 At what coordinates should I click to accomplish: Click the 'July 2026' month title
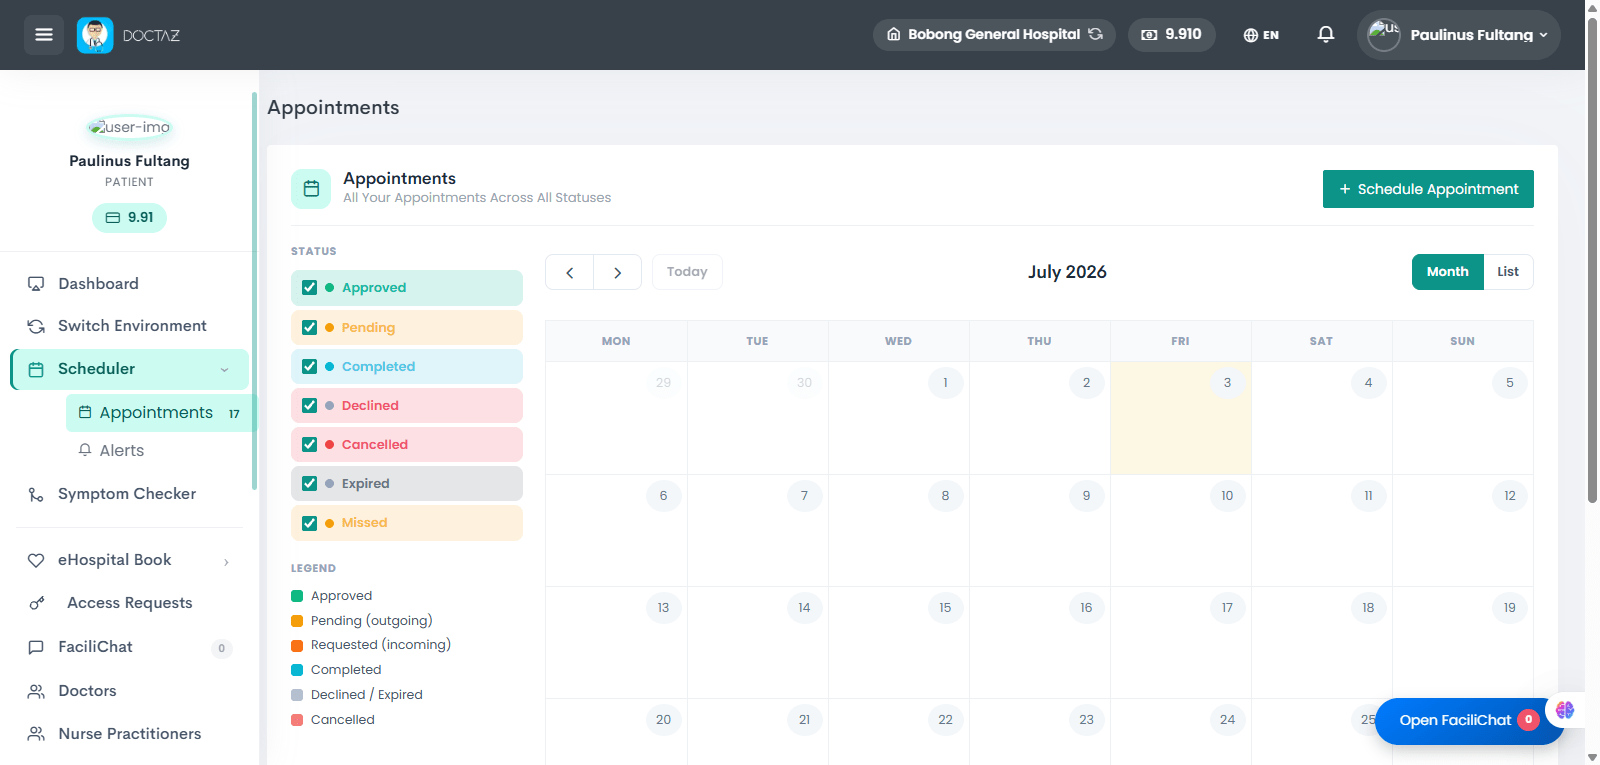(1067, 272)
